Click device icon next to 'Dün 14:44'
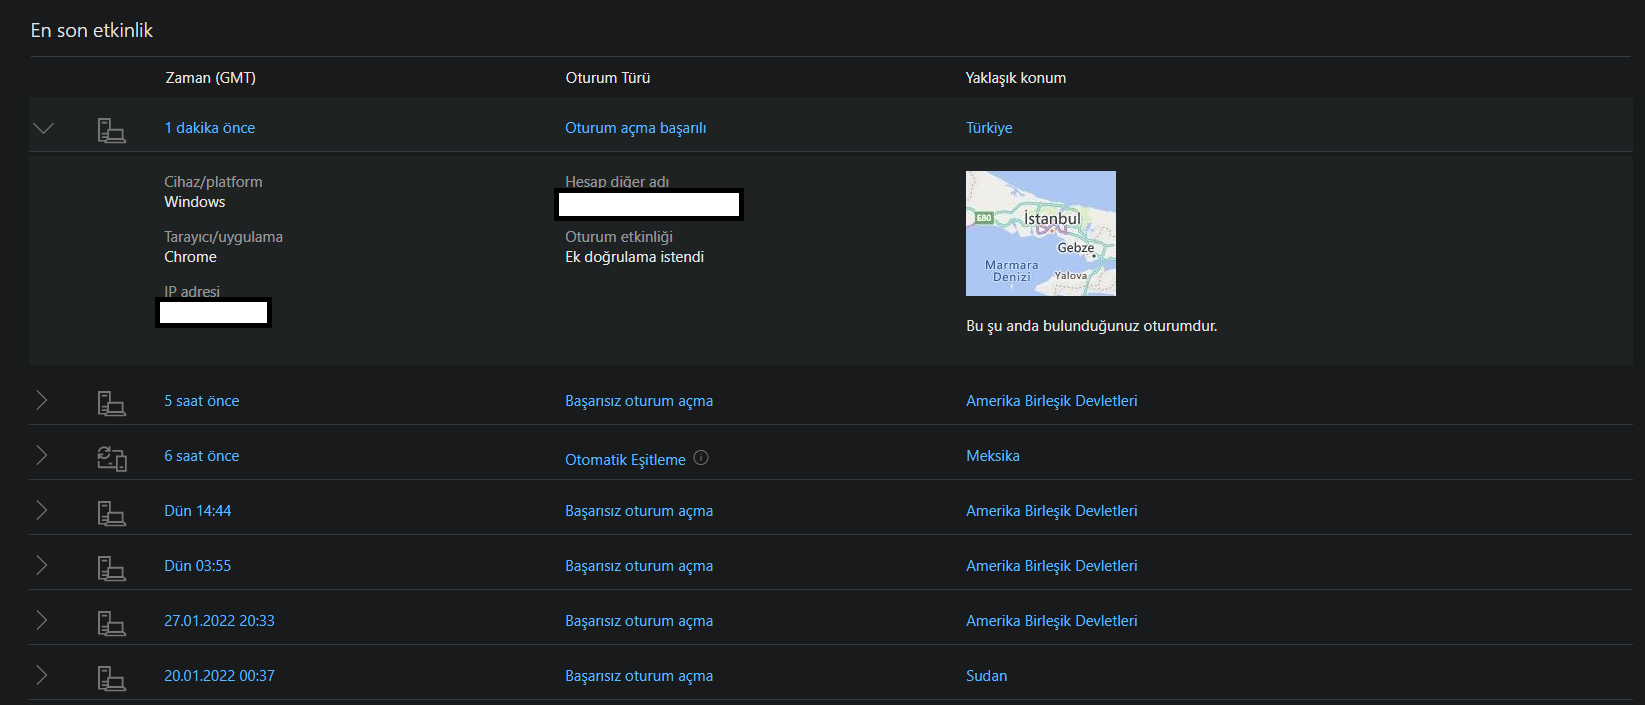The height and width of the screenshot is (705, 1645). point(111,513)
